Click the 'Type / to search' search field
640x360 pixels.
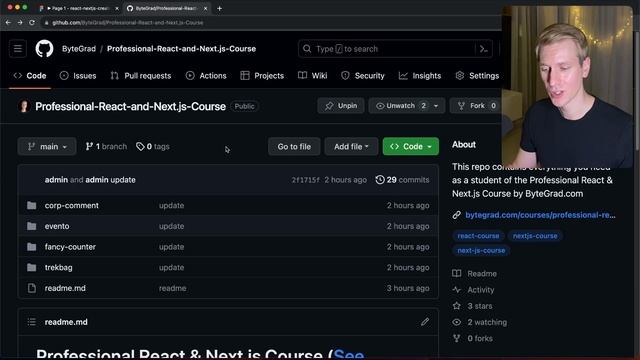(395, 49)
